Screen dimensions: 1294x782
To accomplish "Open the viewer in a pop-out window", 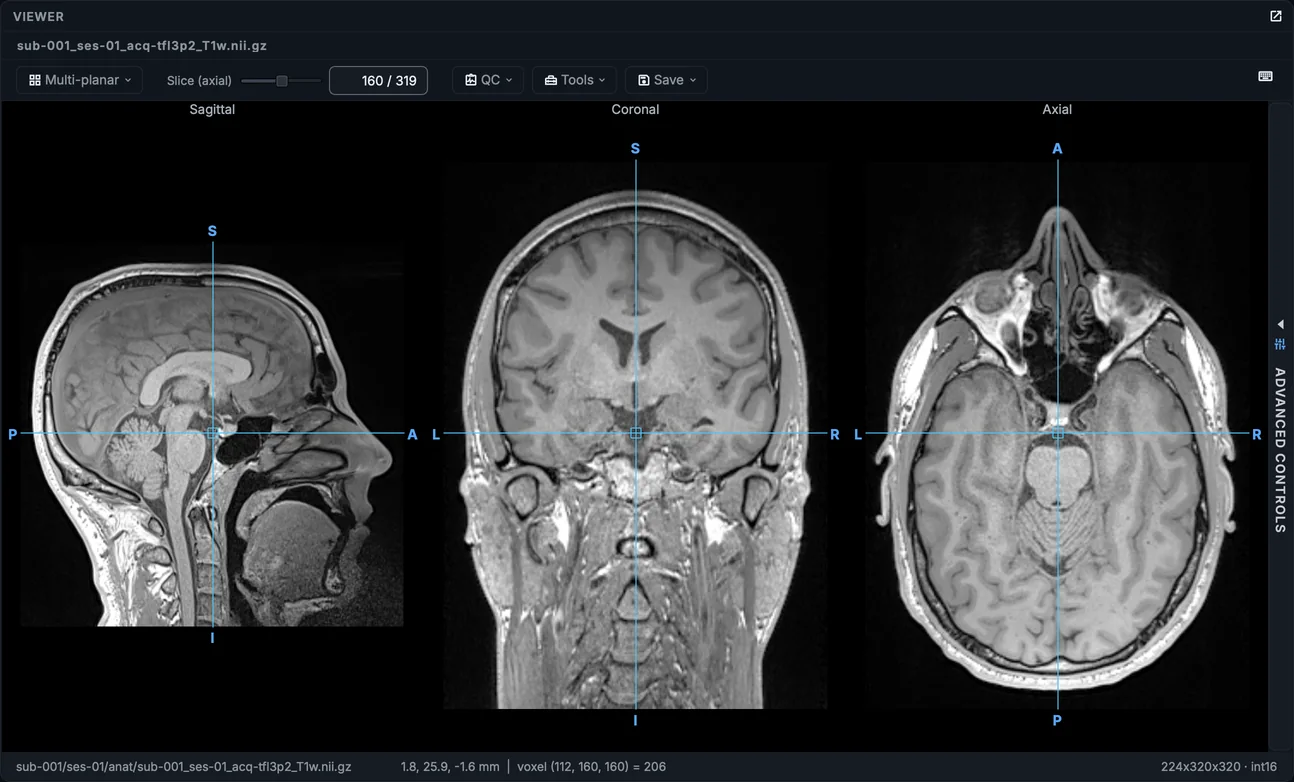I will [1275, 16].
